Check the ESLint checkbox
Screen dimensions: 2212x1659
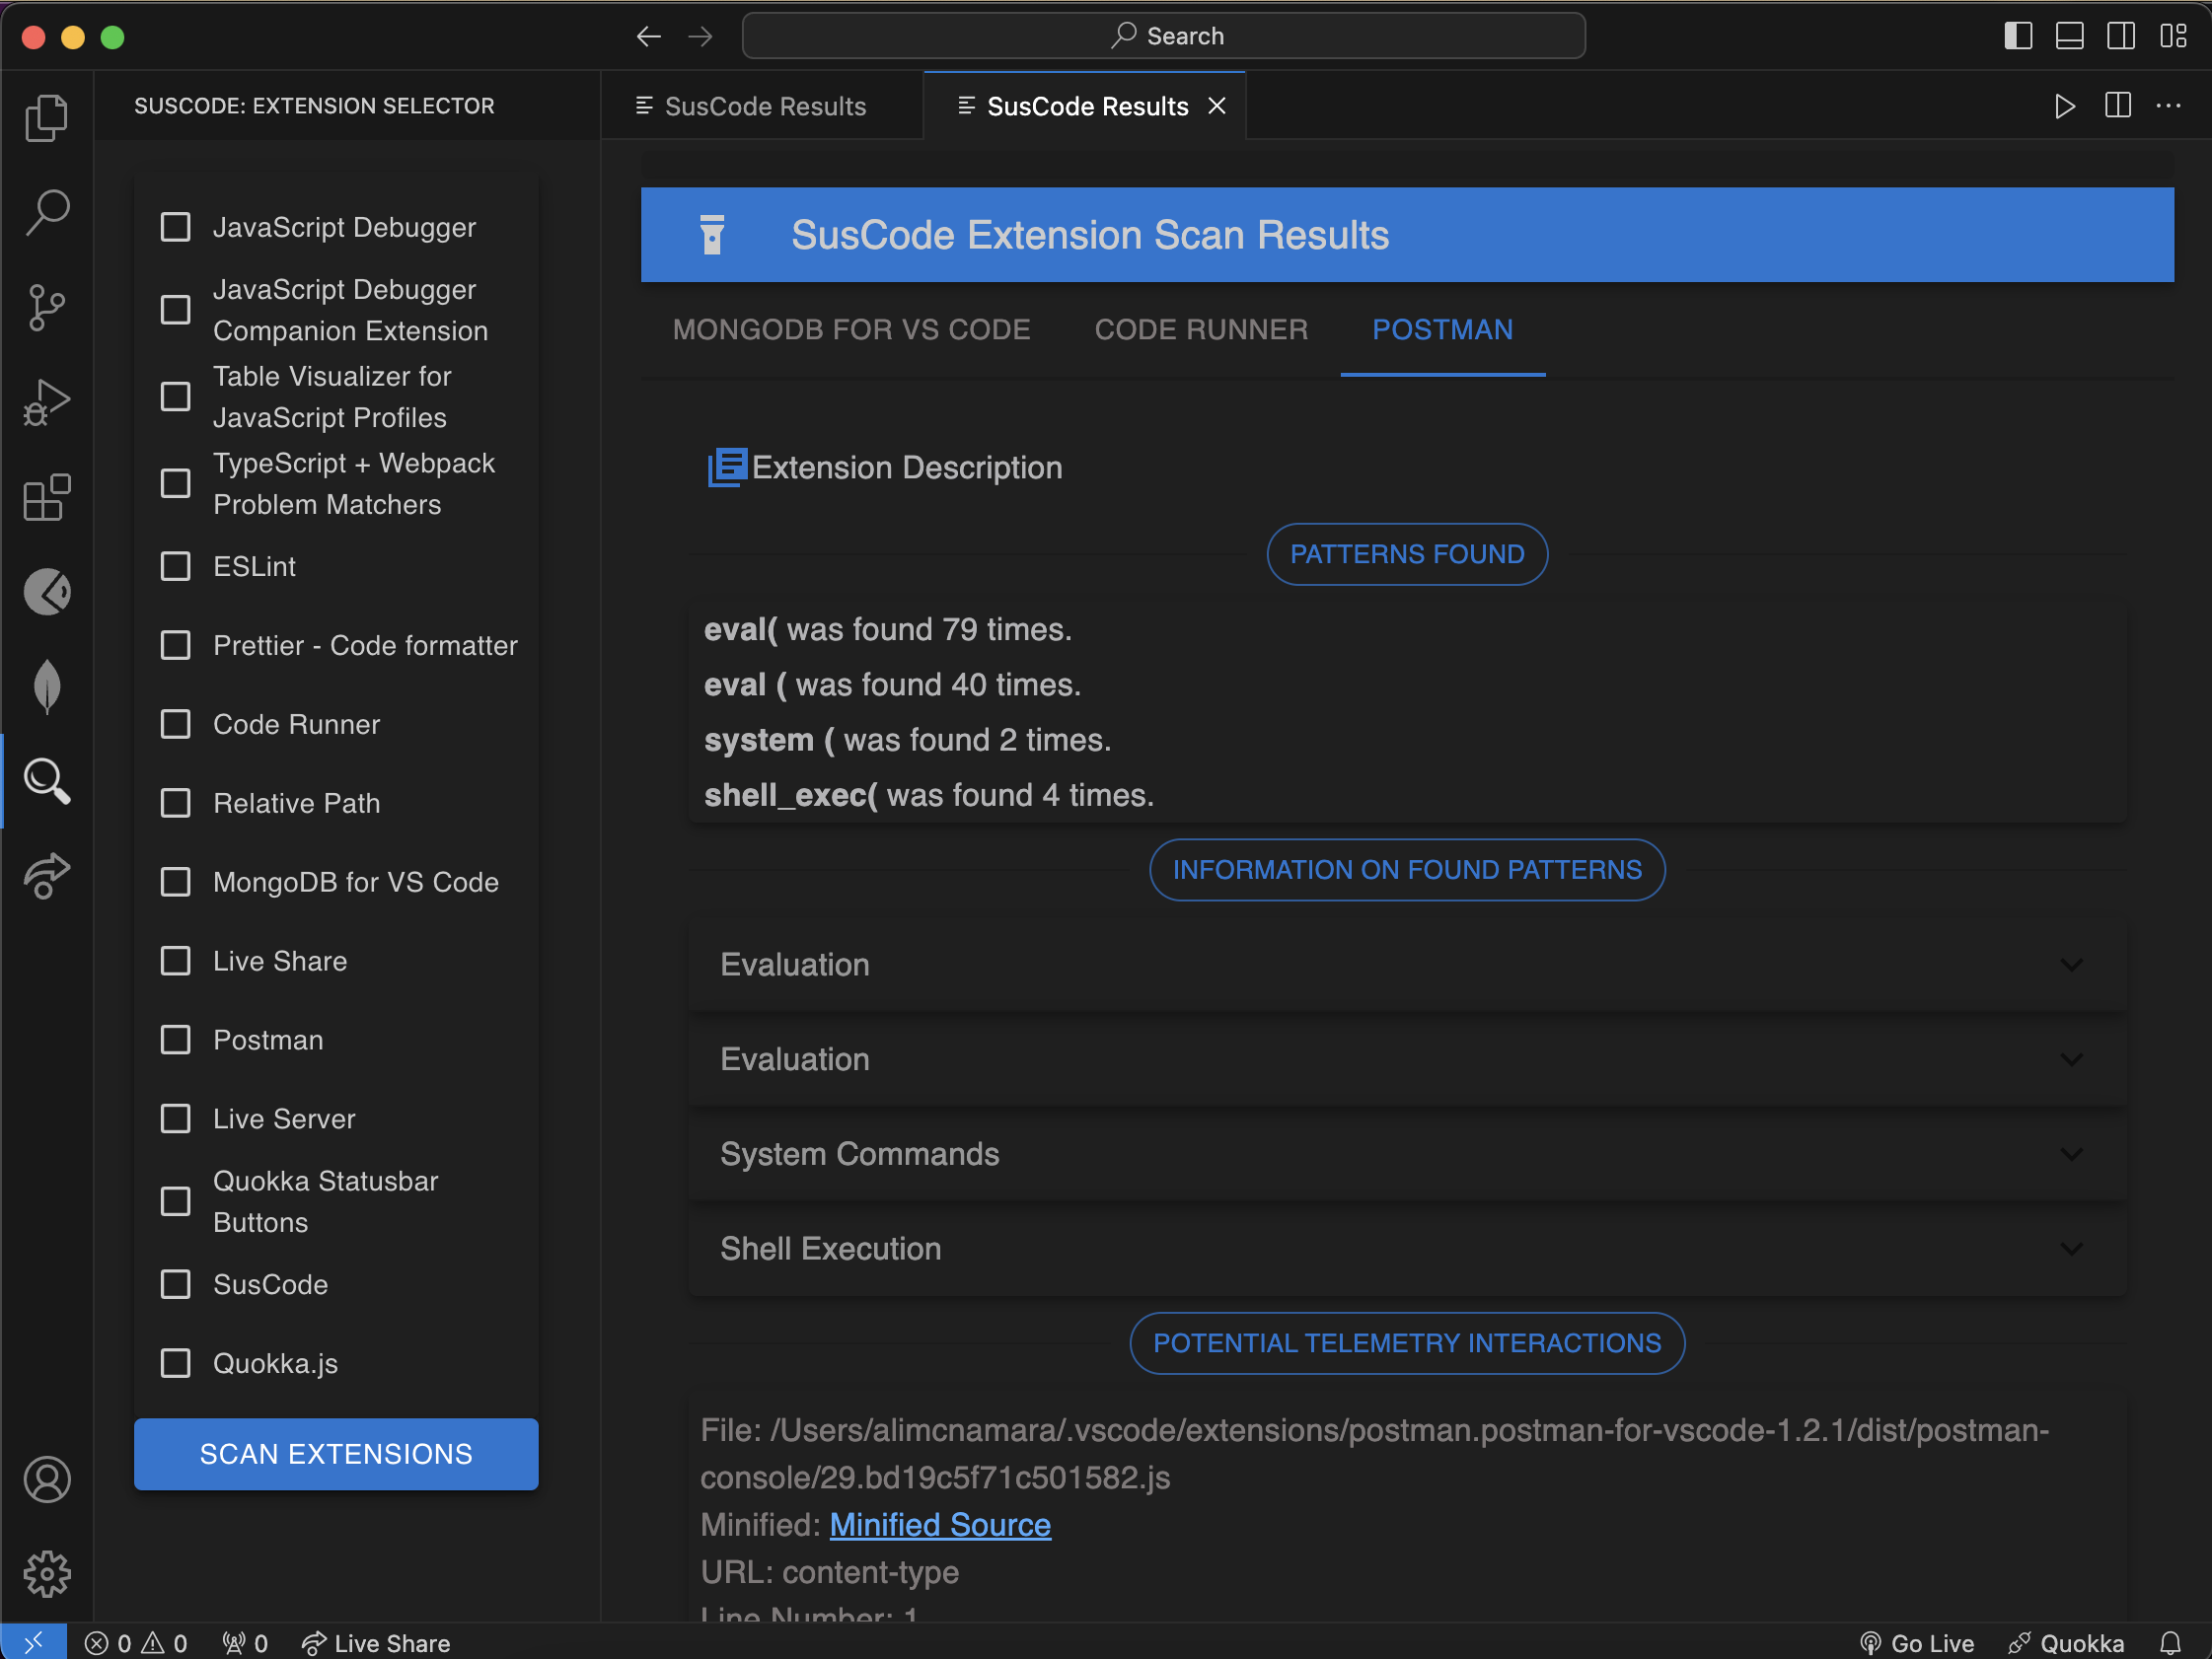pyautogui.click(x=176, y=566)
